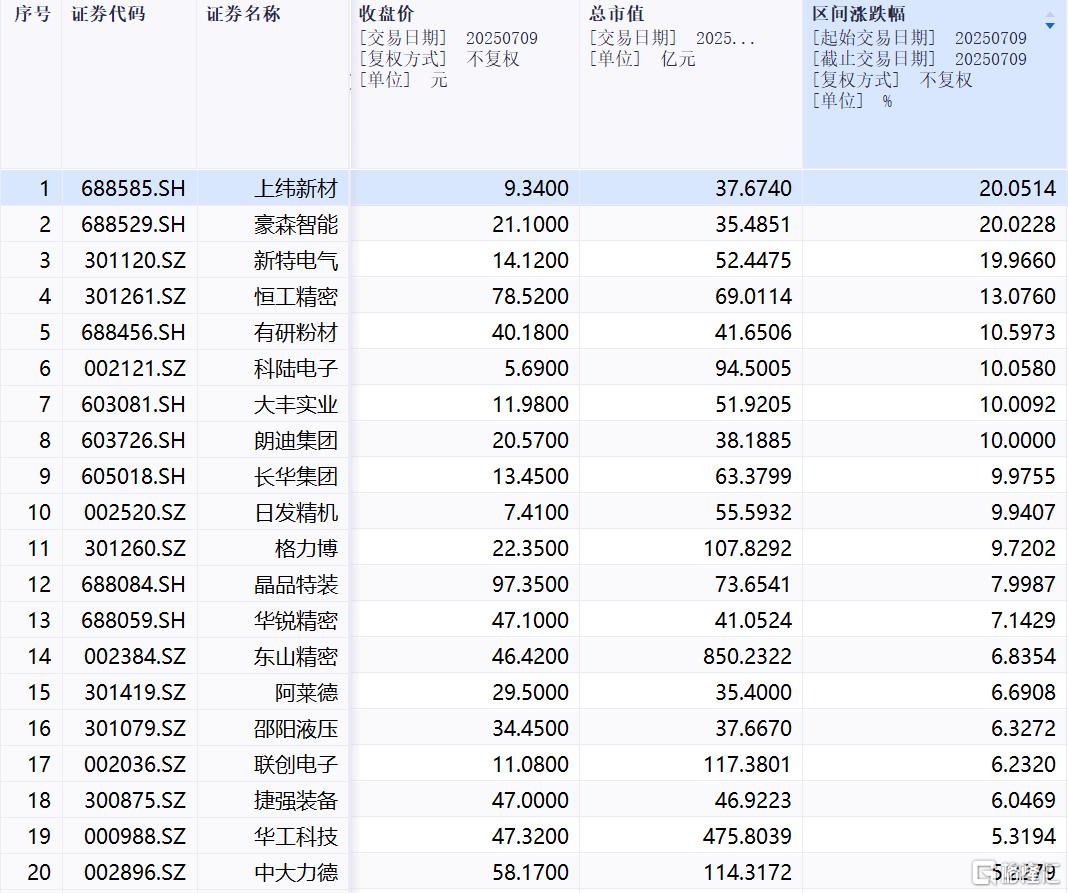Select stock name 华锐精密

point(296,621)
